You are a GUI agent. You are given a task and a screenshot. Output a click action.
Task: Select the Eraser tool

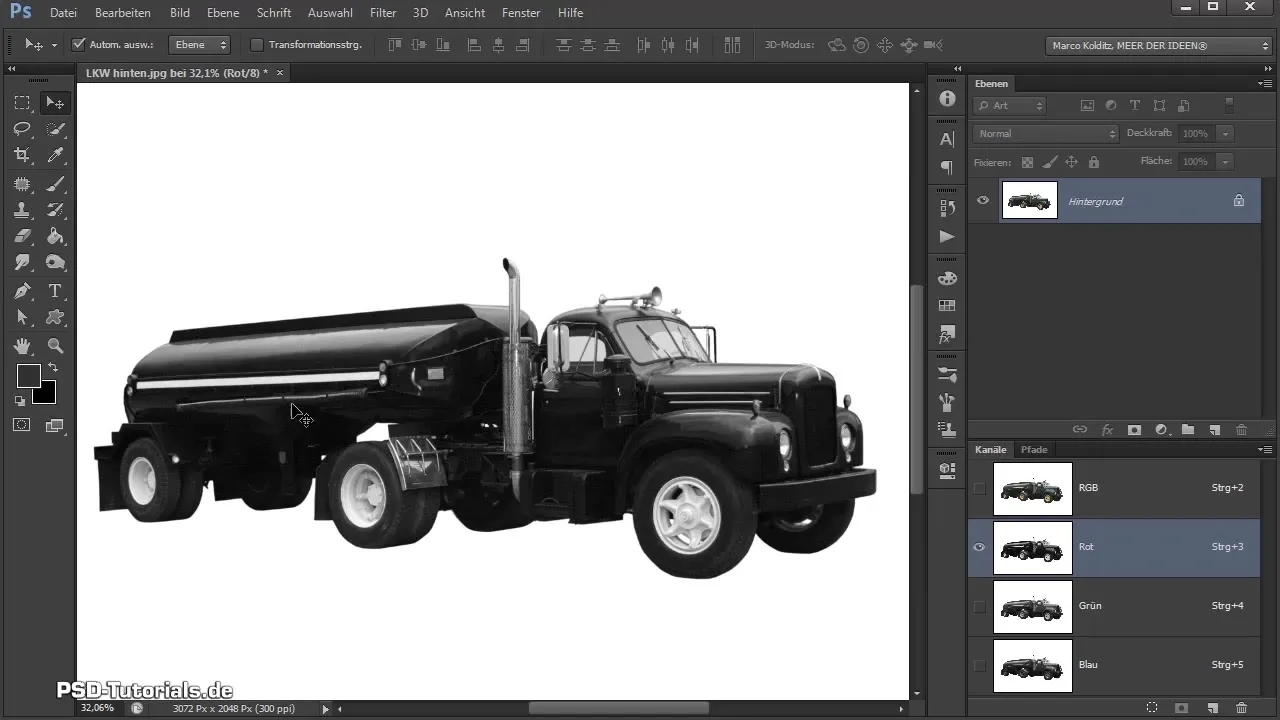pyautogui.click(x=22, y=236)
